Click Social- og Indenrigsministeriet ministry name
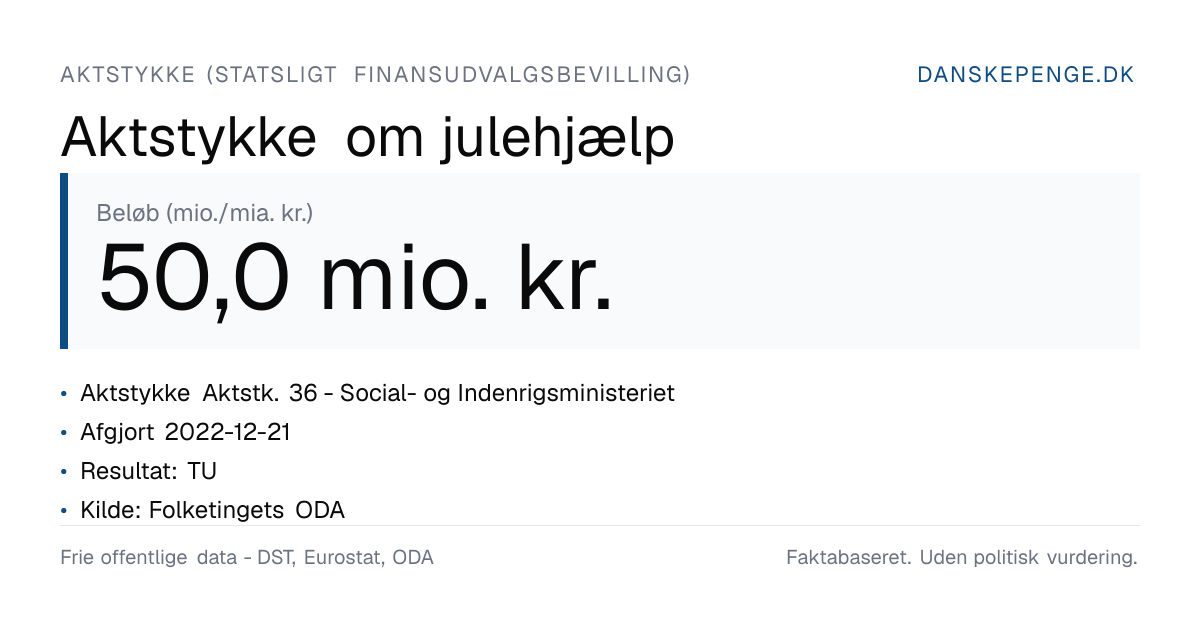Image resolution: width=1200 pixels, height=630 pixels. coord(508,393)
